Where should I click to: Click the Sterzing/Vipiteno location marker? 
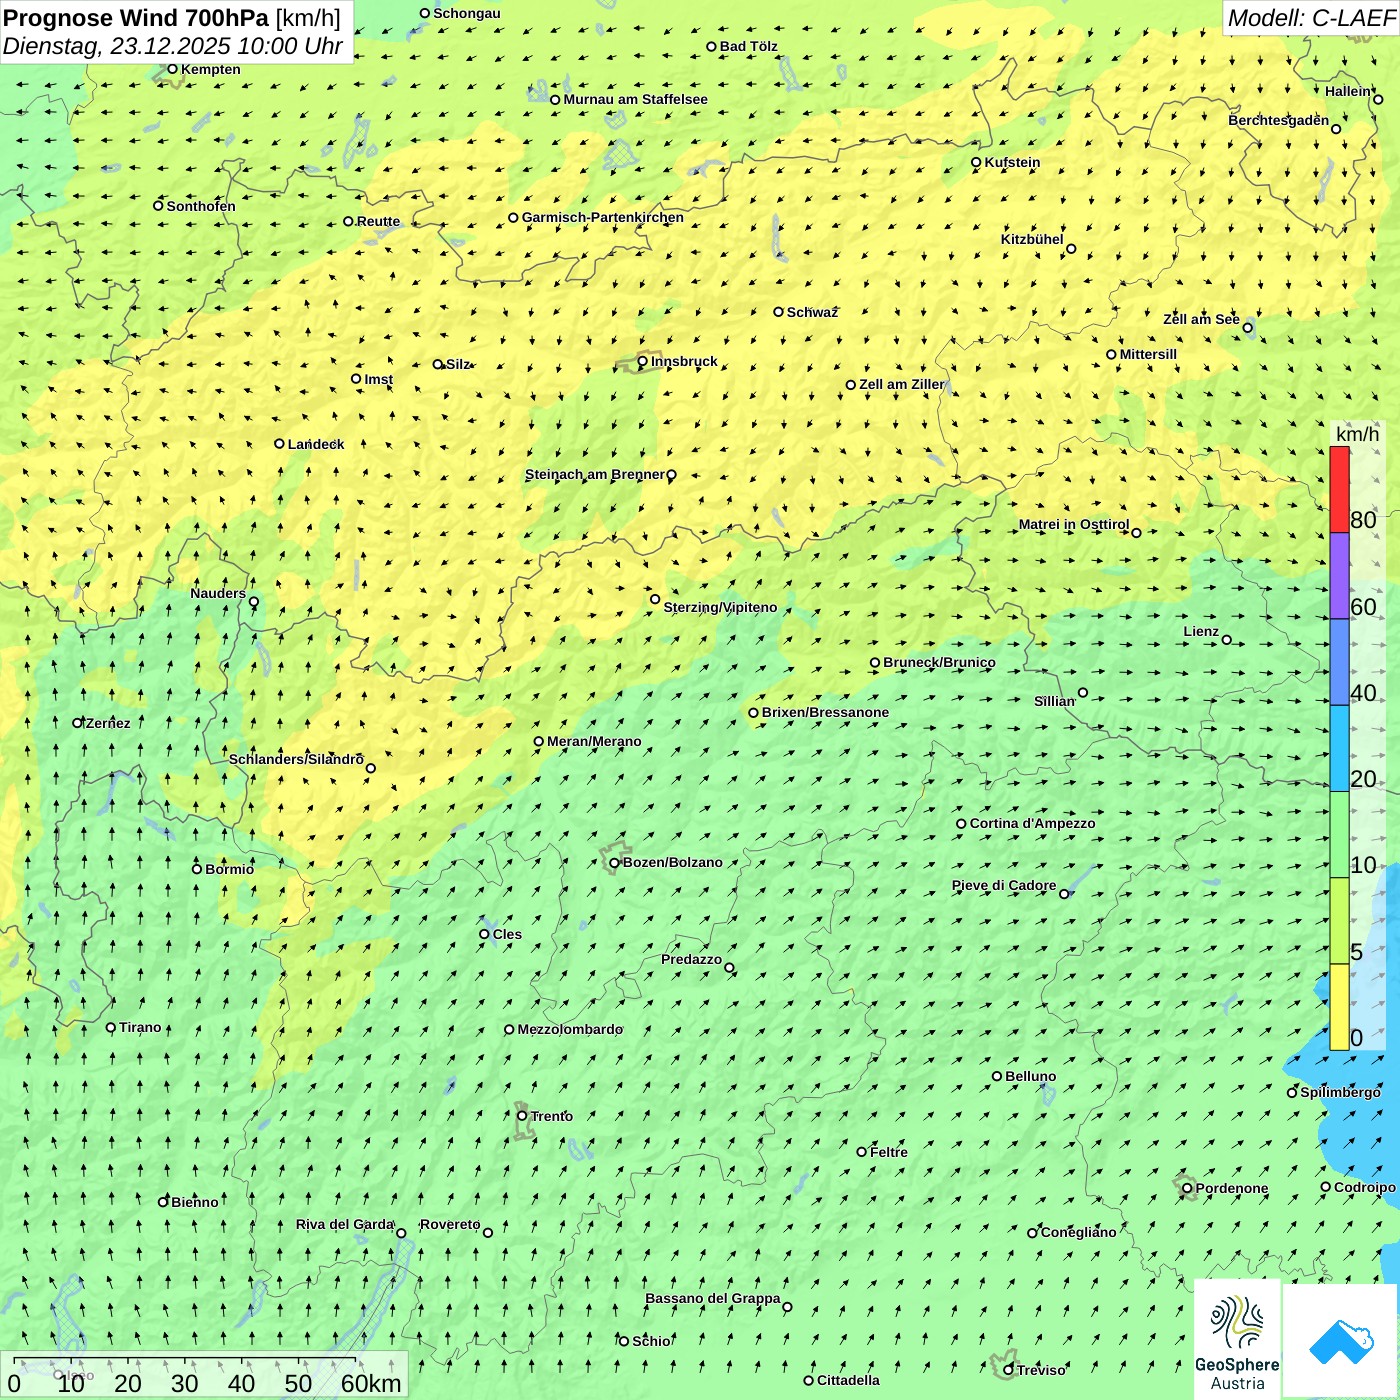tap(655, 599)
